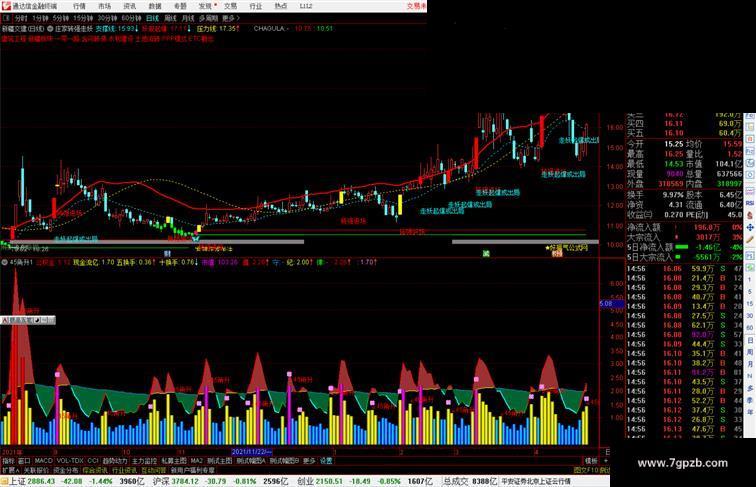Click 图文F10 at bottom right
The height and width of the screenshot is (487, 756).
pyautogui.click(x=586, y=470)
